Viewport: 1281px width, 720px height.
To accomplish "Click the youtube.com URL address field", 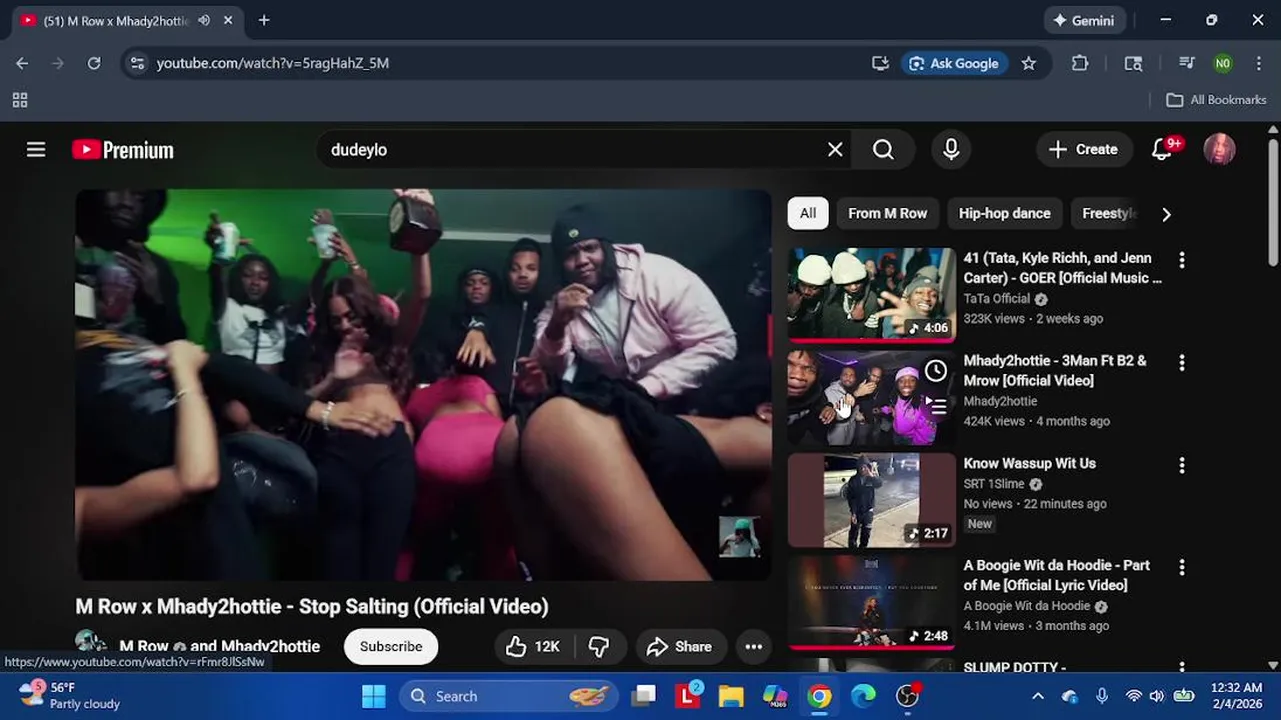I will (x=273, y=63).
